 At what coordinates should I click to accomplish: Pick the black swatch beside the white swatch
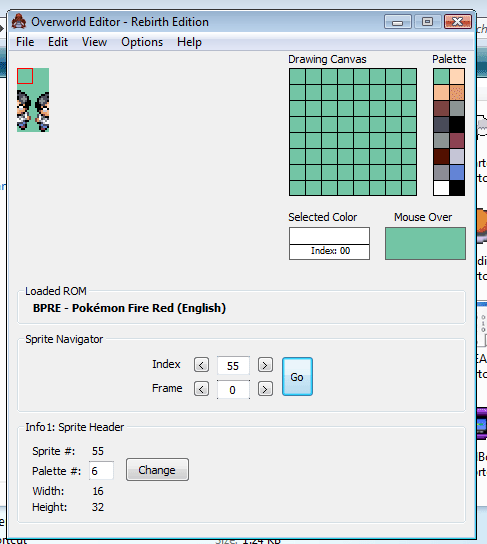[457, 188]
